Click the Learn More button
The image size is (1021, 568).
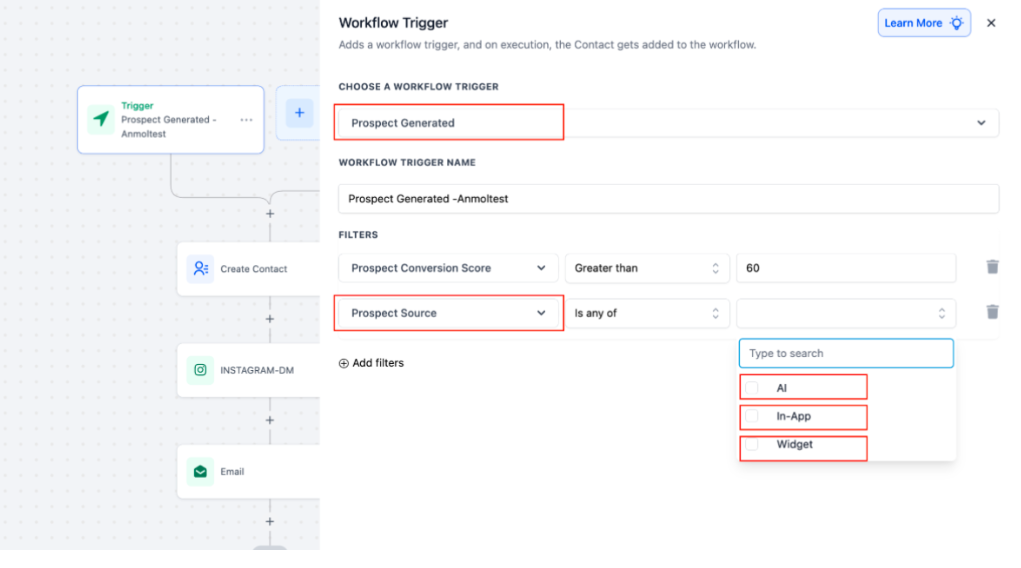pyautogui.click(x=923, y=23)
